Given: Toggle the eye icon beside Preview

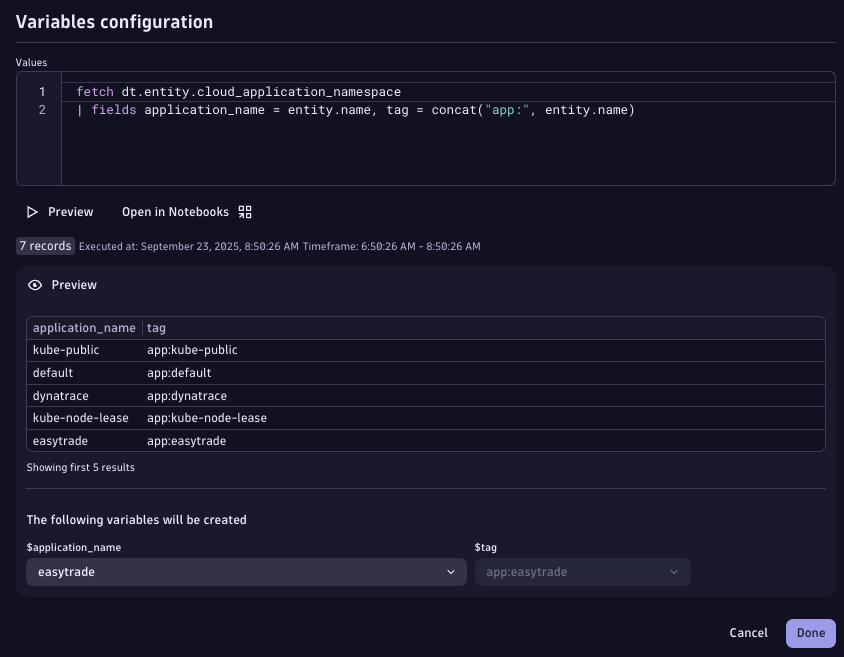Looking at the screenshot, I should tap(35, 285).
